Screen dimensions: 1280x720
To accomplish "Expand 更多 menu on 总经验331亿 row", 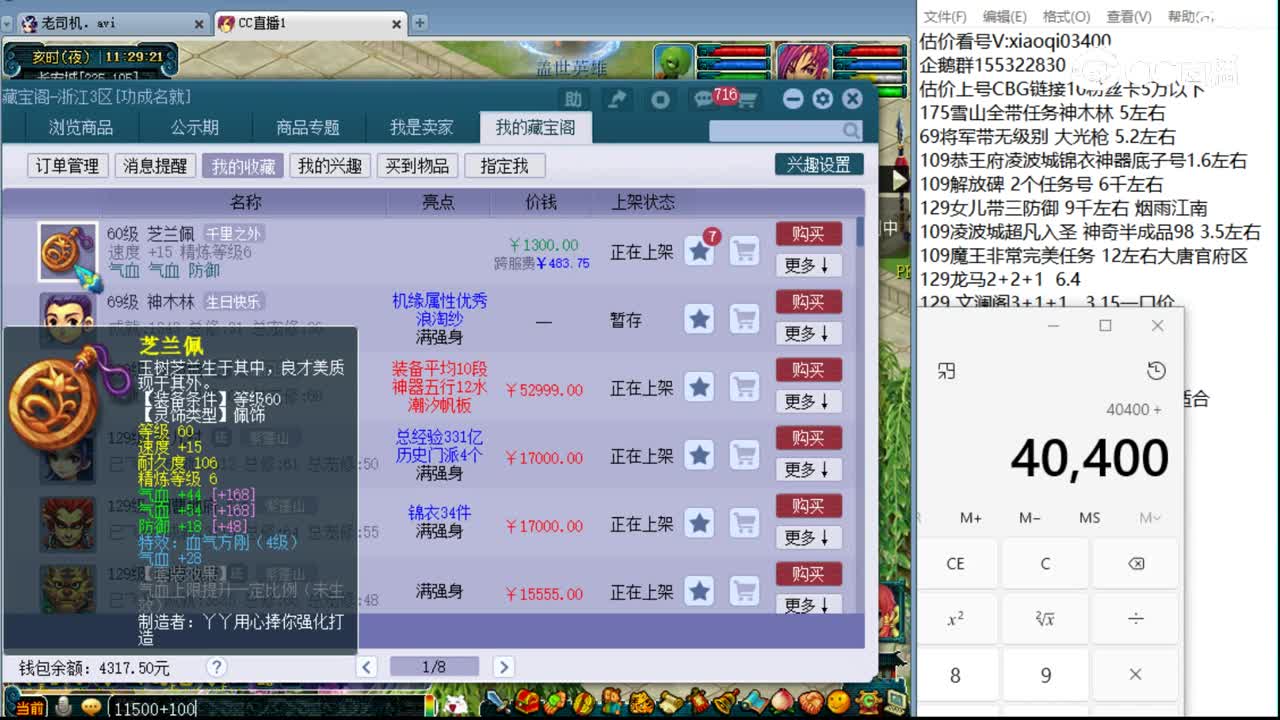I will 808,469.
